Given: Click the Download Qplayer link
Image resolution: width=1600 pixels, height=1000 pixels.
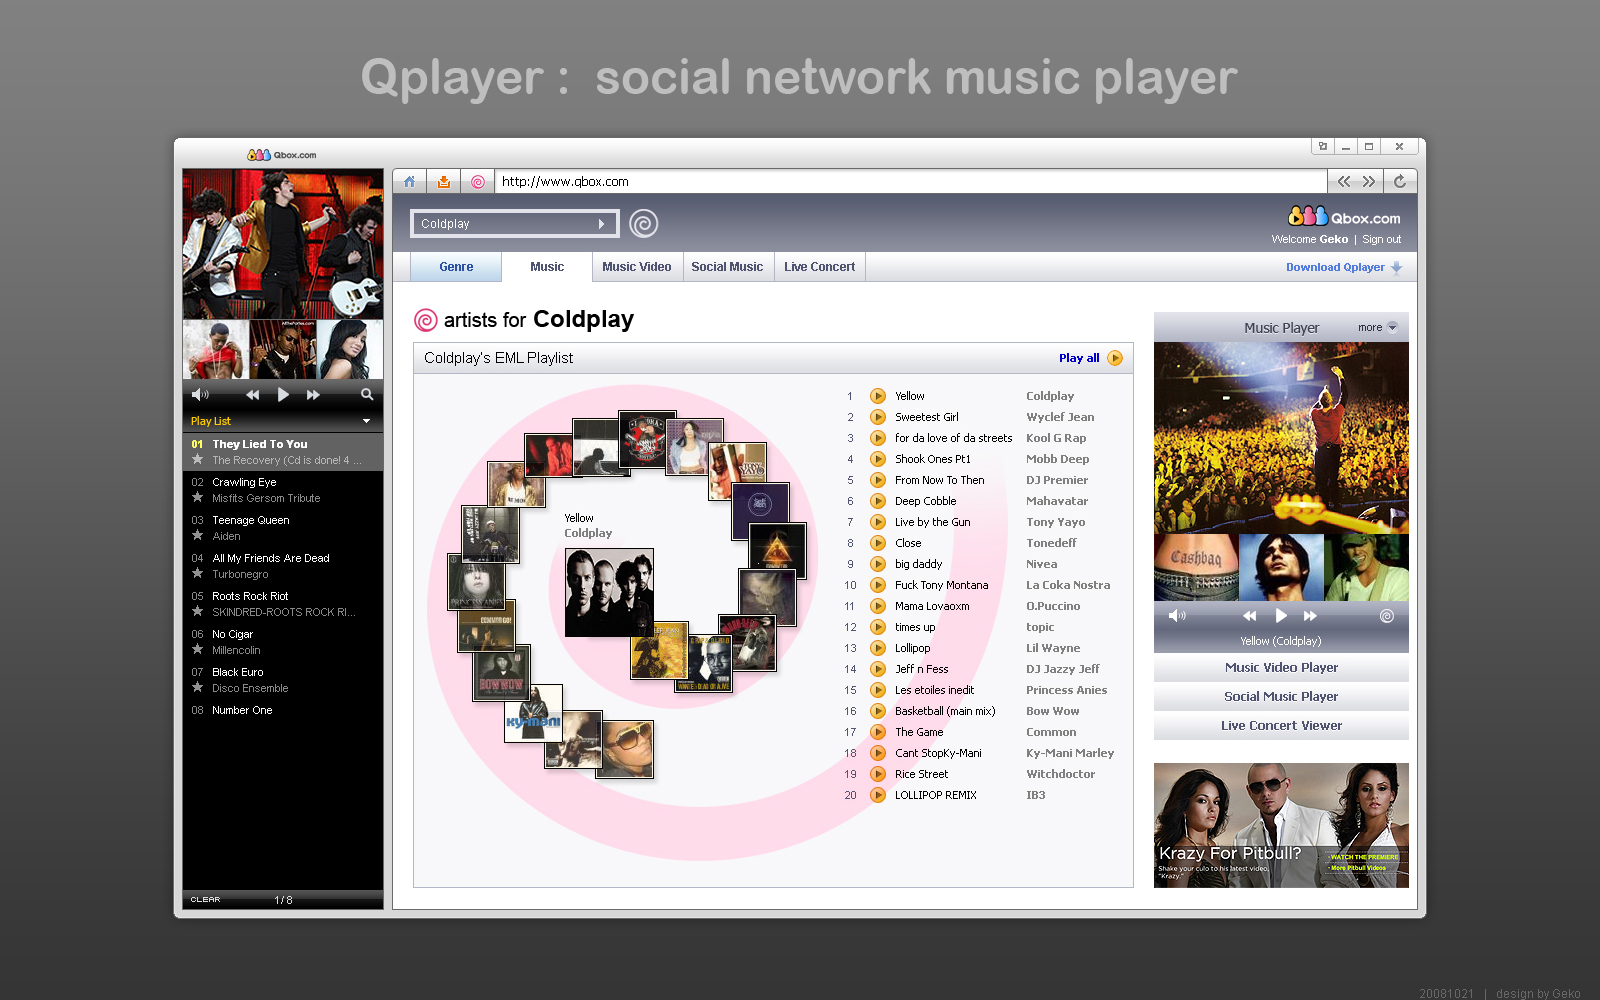Looking at the screenshot, I should pyautogui.click(x=1344, y=267).
